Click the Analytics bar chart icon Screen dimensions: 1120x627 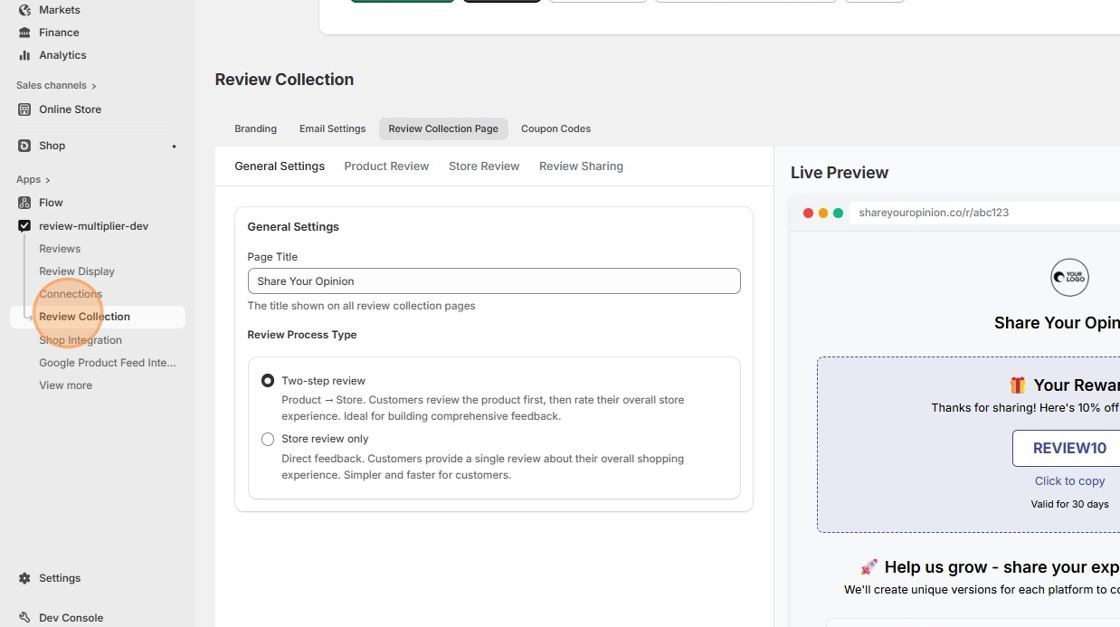(x=25, y=56)
